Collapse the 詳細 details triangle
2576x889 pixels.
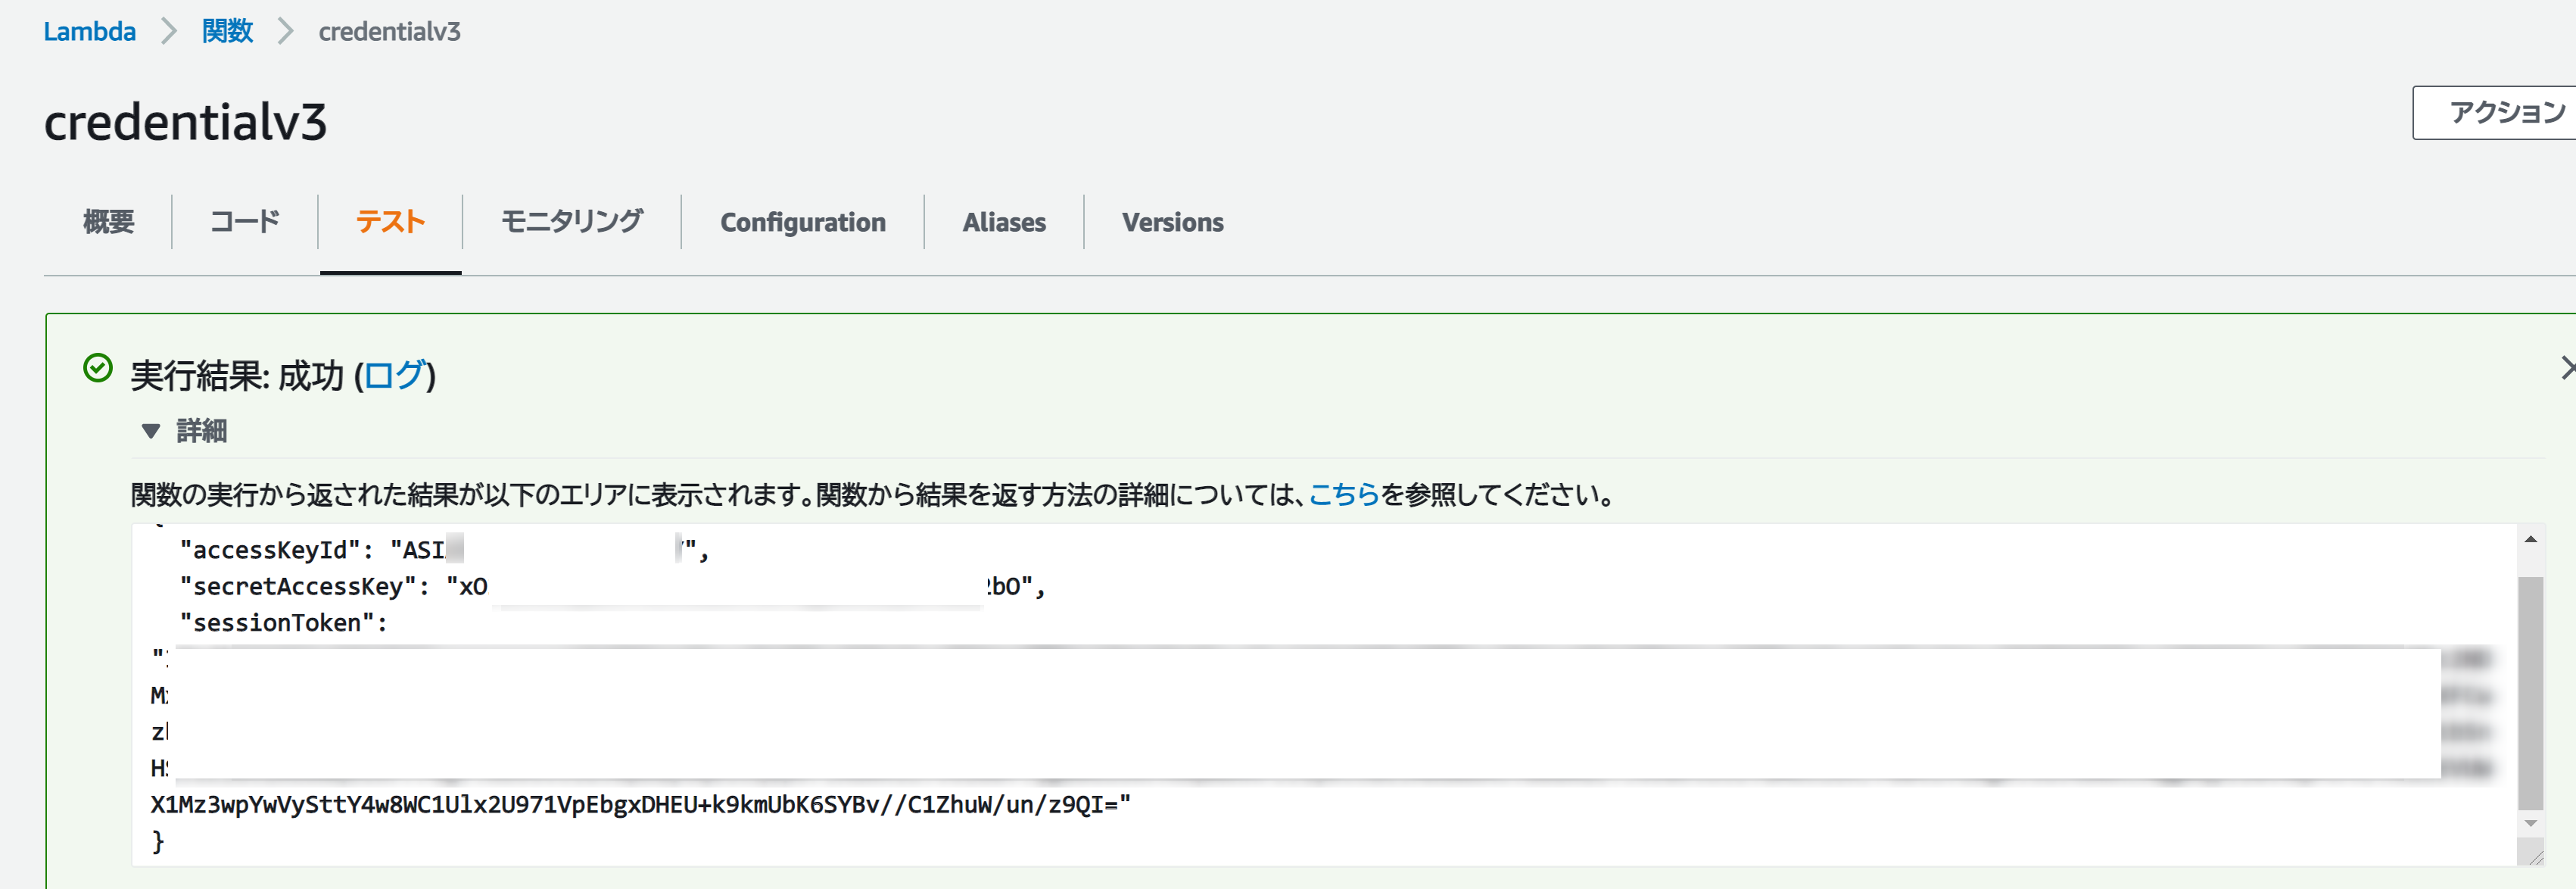151,432
